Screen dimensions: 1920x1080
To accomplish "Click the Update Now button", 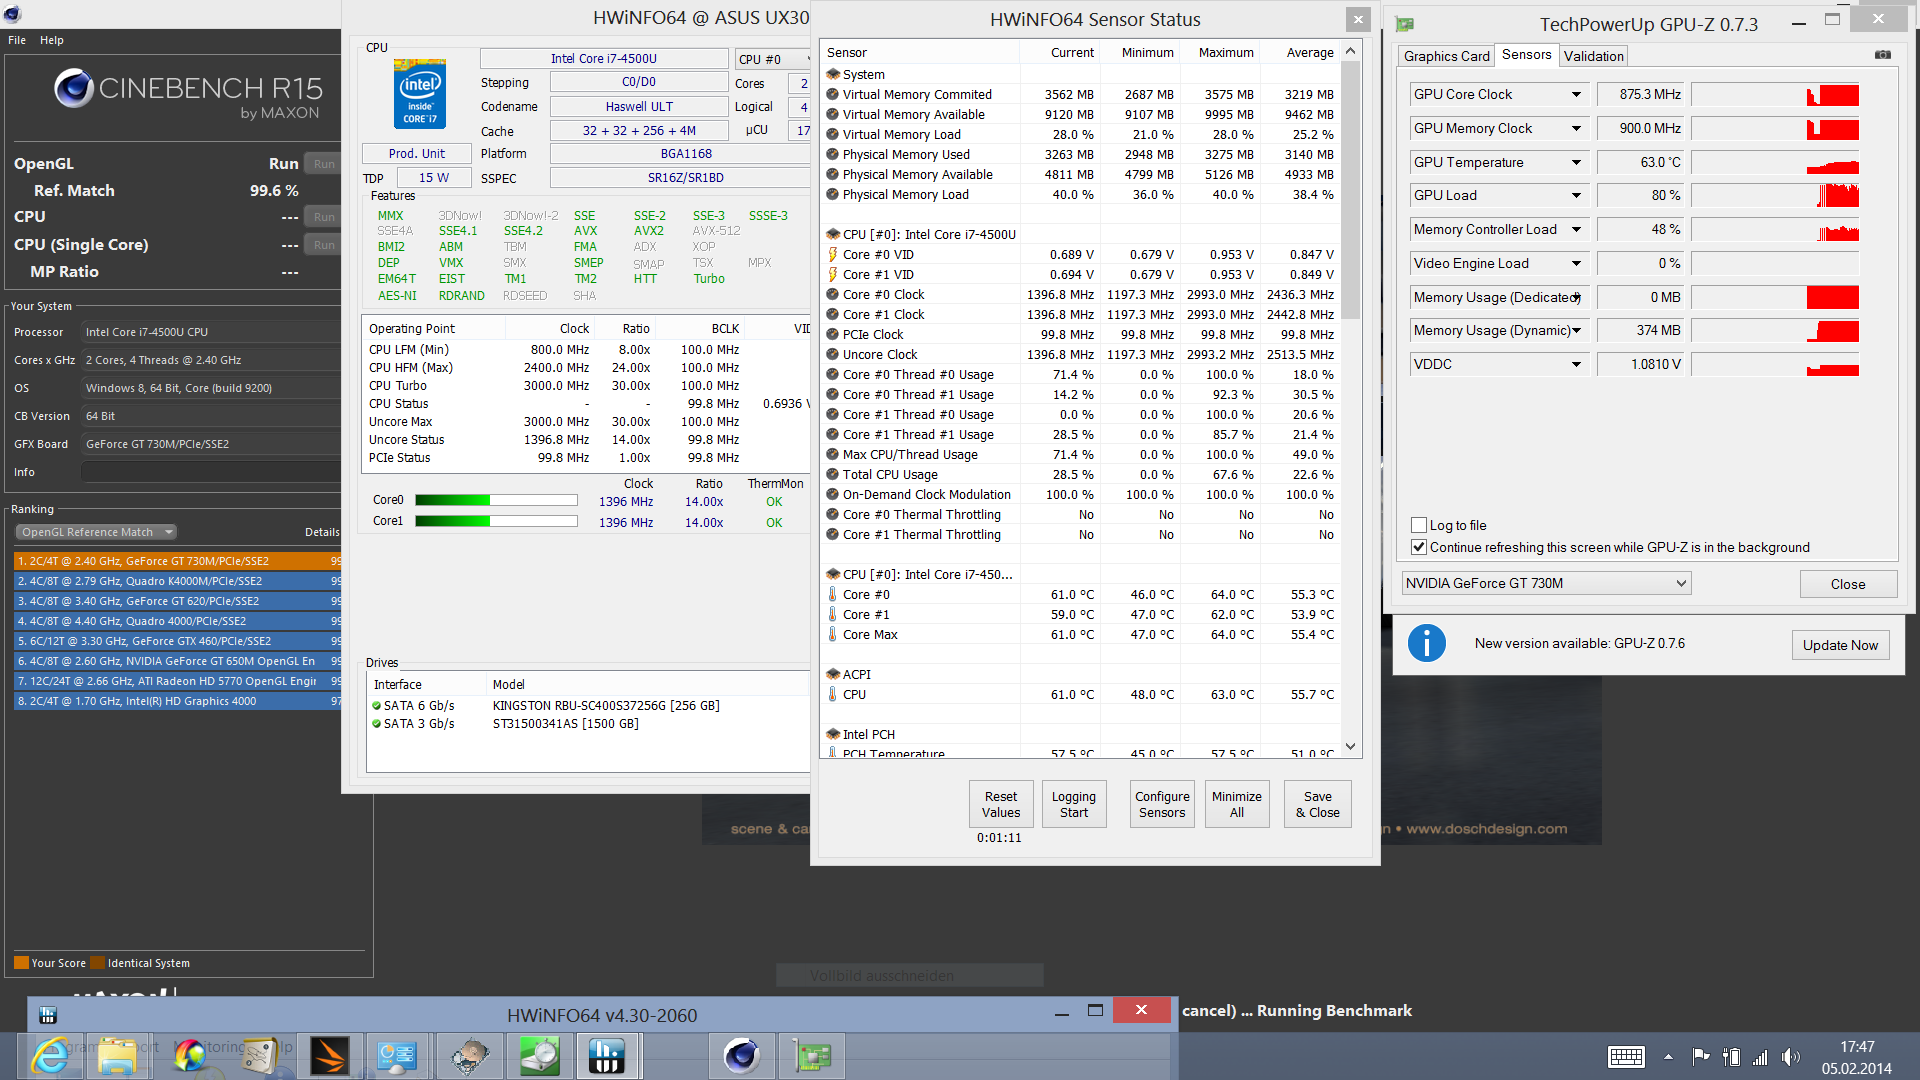I will 1839,645.
